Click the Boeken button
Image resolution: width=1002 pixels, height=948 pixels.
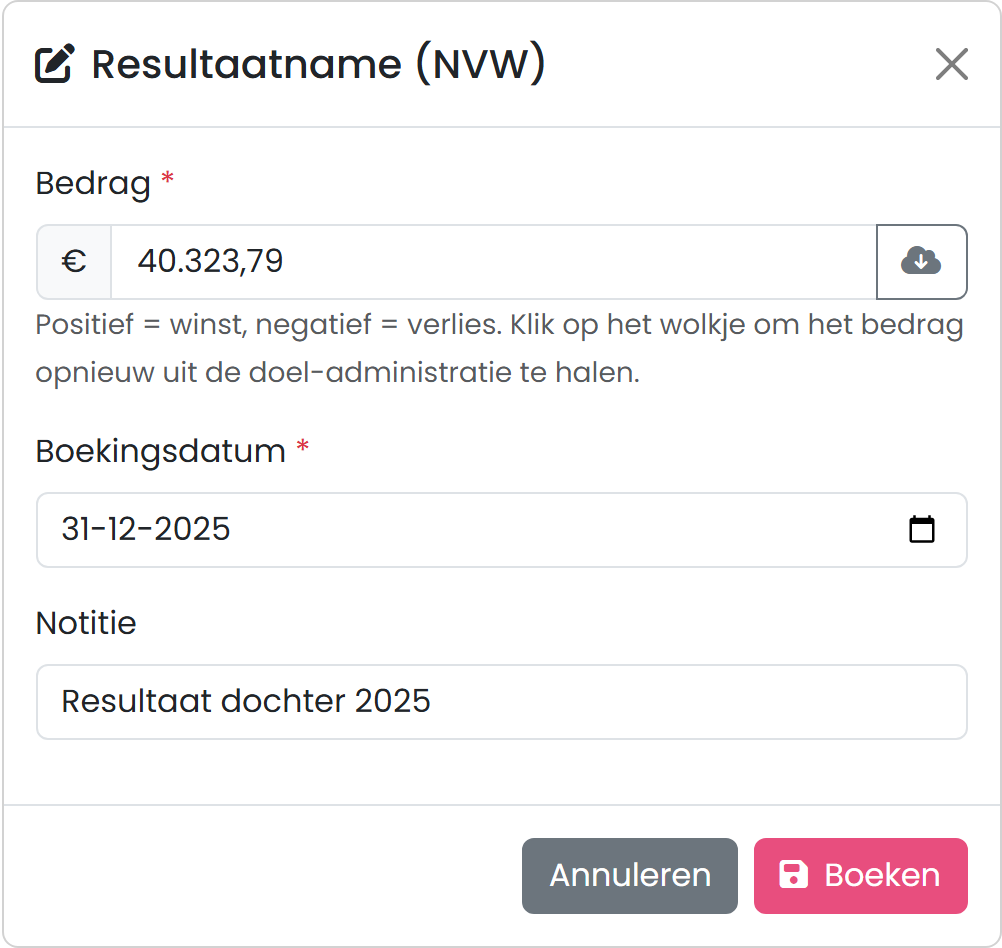coord(860,875)
